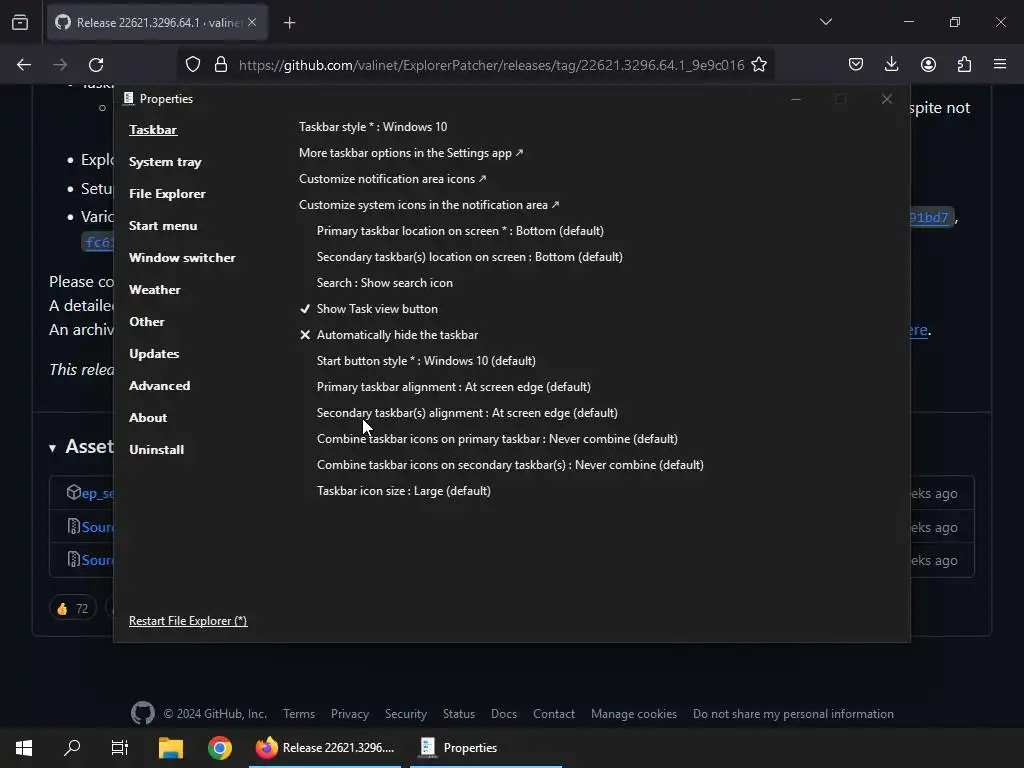Click the Properties taskbar item
Image resolution: width=1024 pixels, height=768 pixels.
[486, 748]
